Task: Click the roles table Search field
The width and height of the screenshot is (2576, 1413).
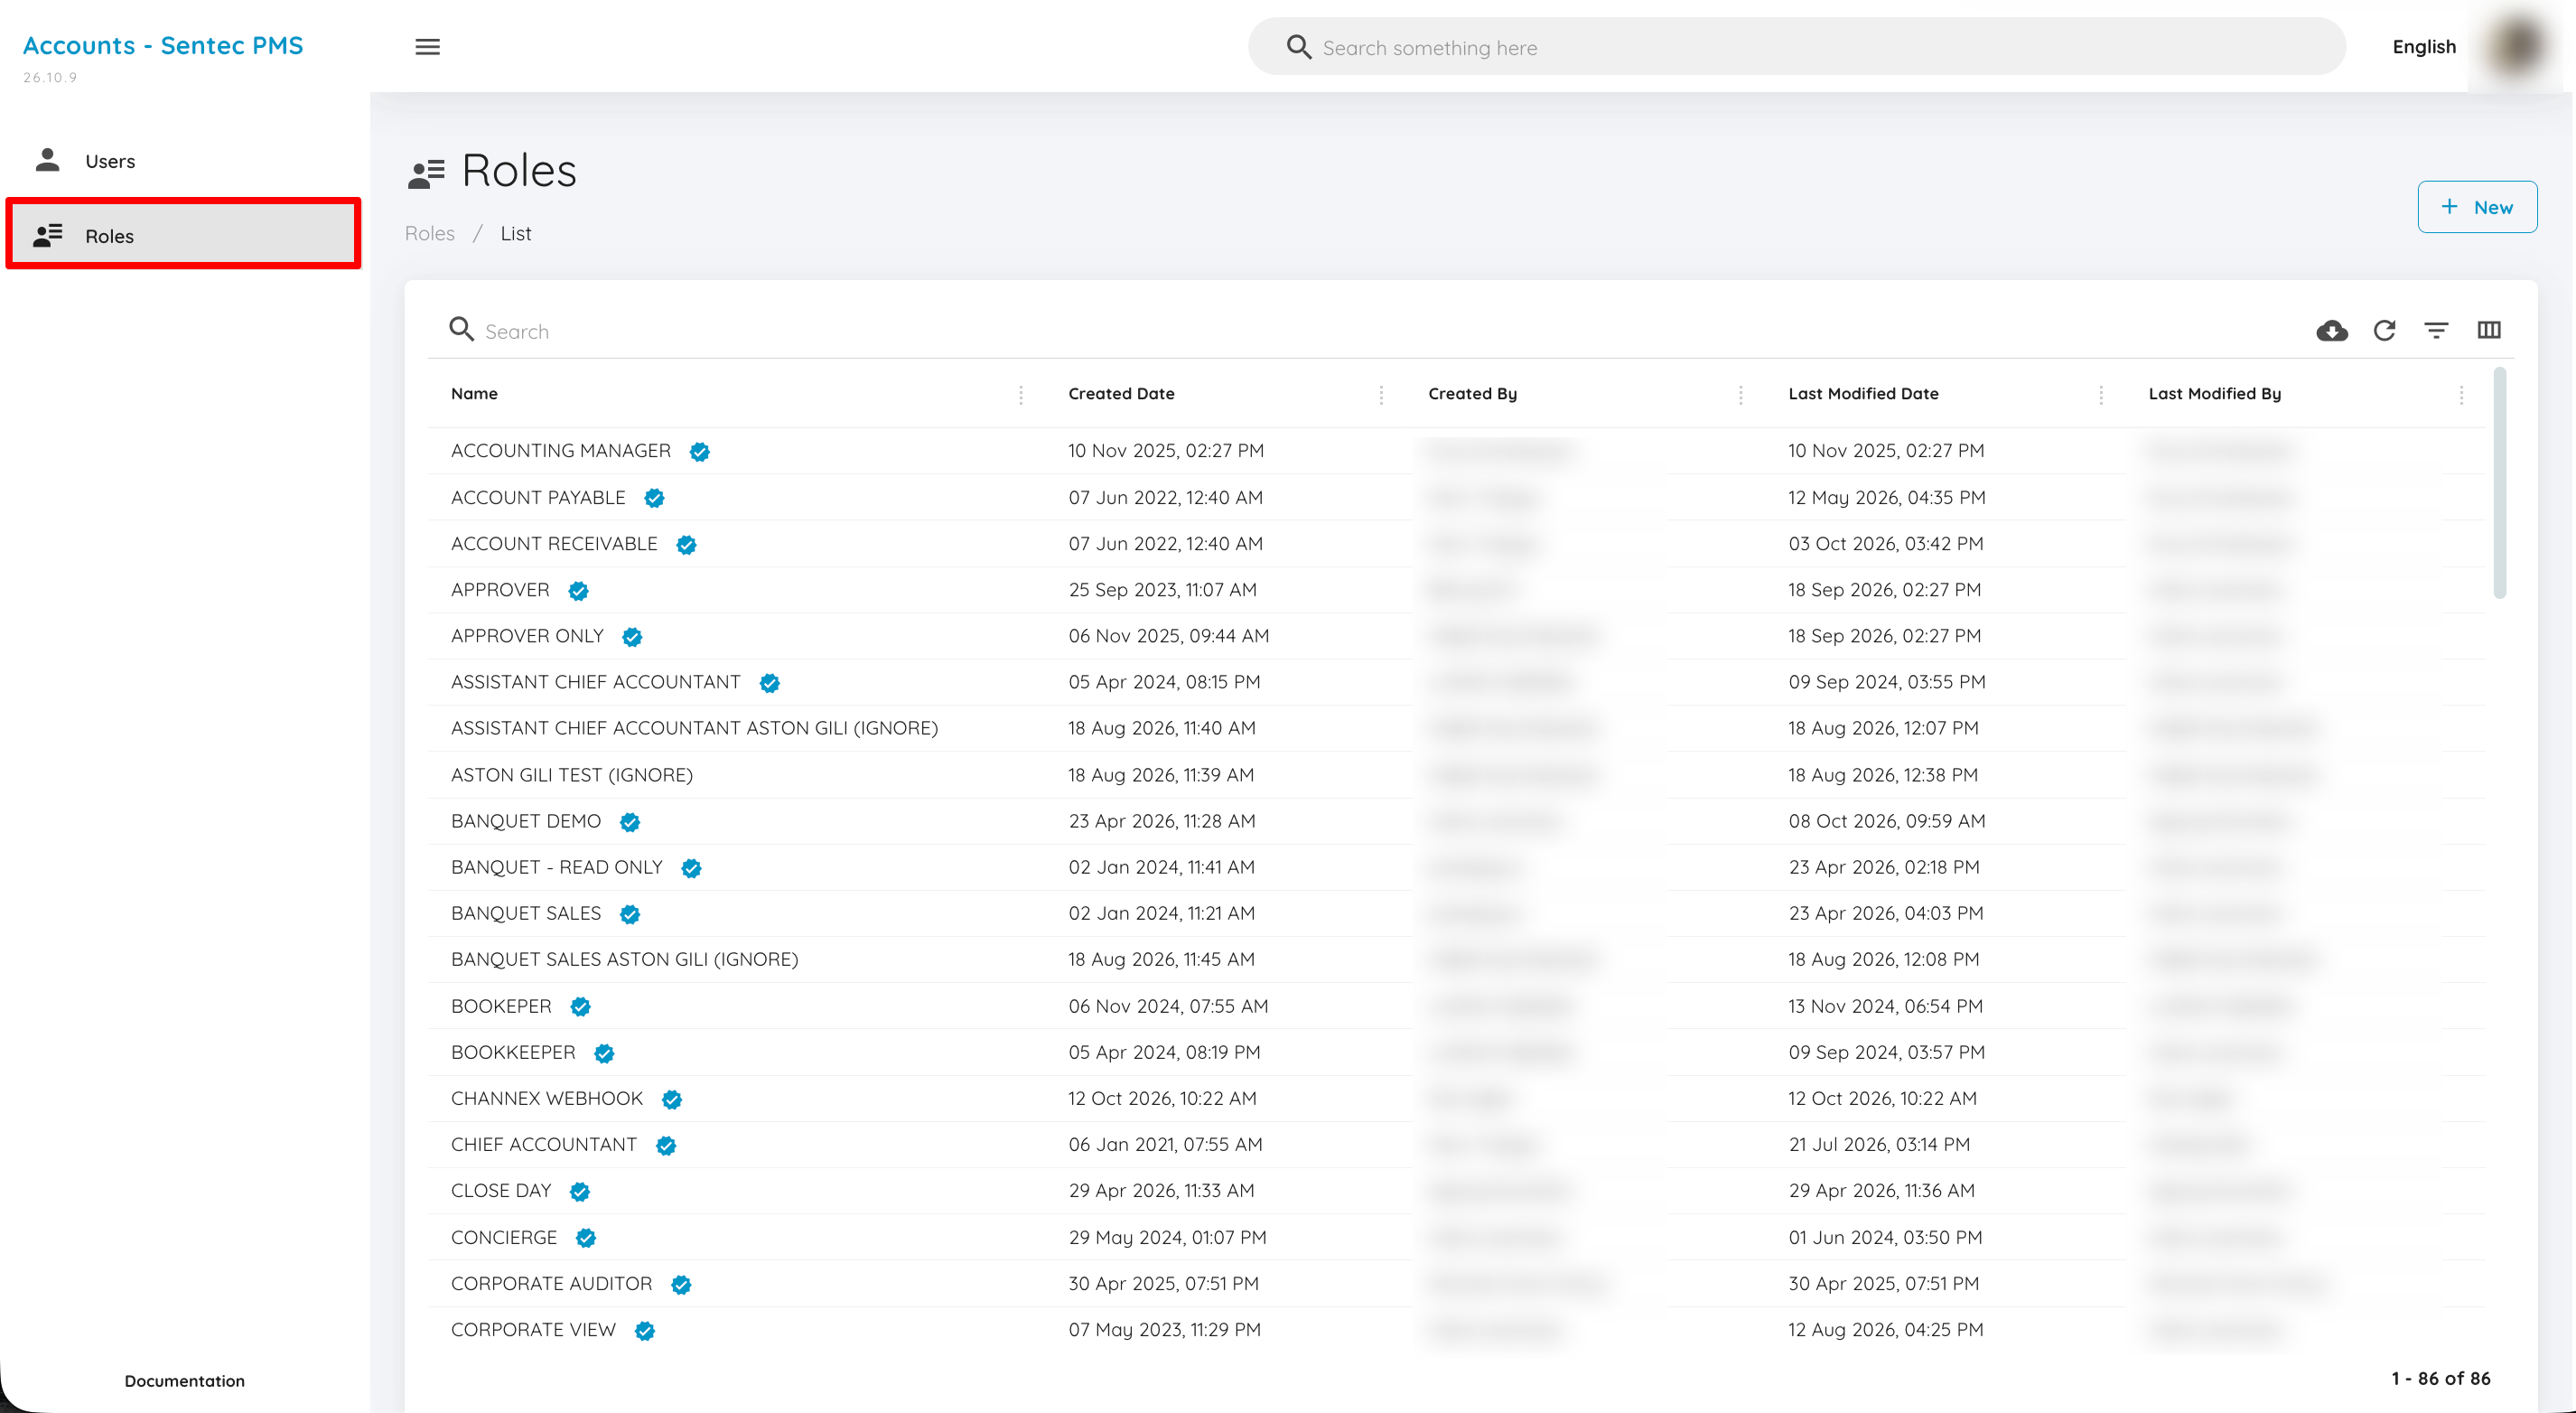Action: click(x=1370, y=330)
